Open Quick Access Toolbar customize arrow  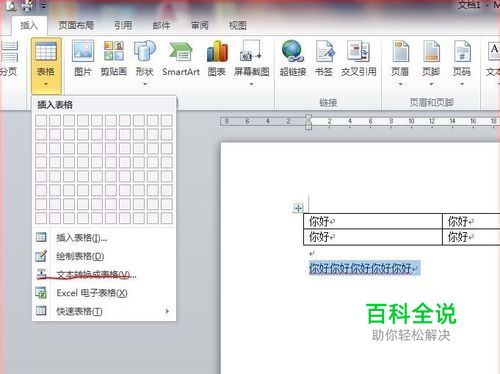pos(44,6)
